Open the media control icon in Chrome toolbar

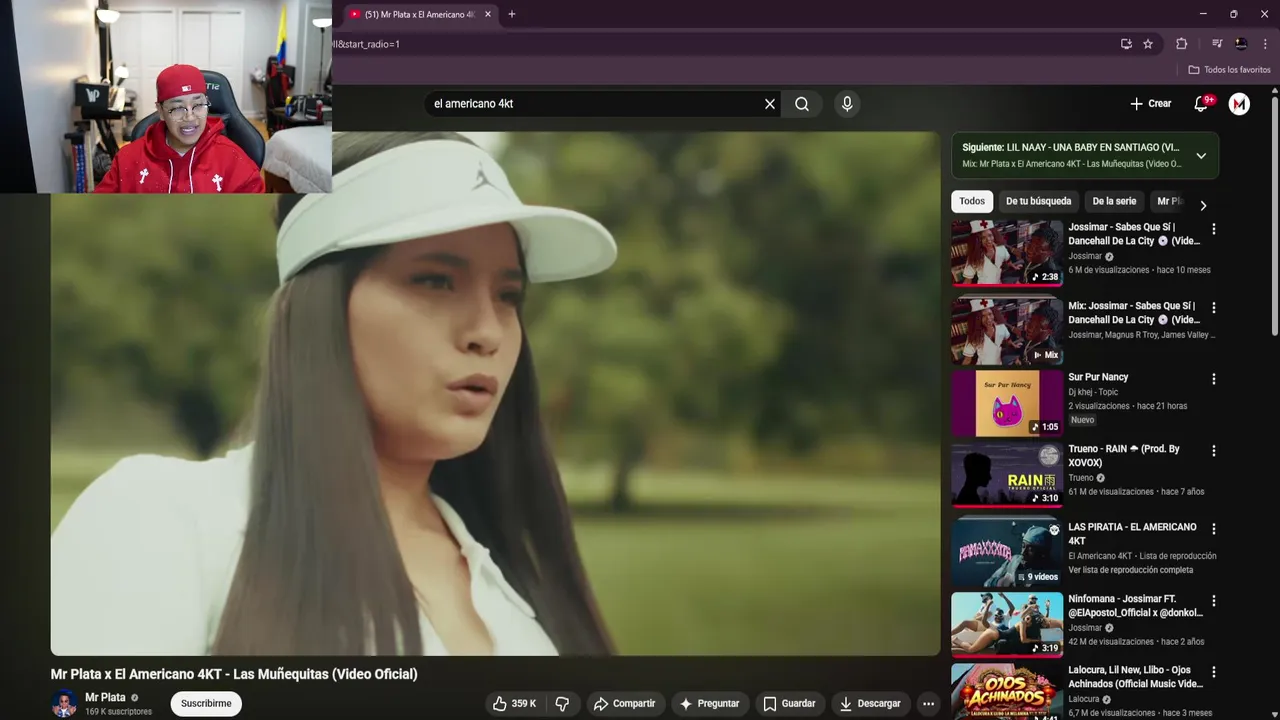1217,44
